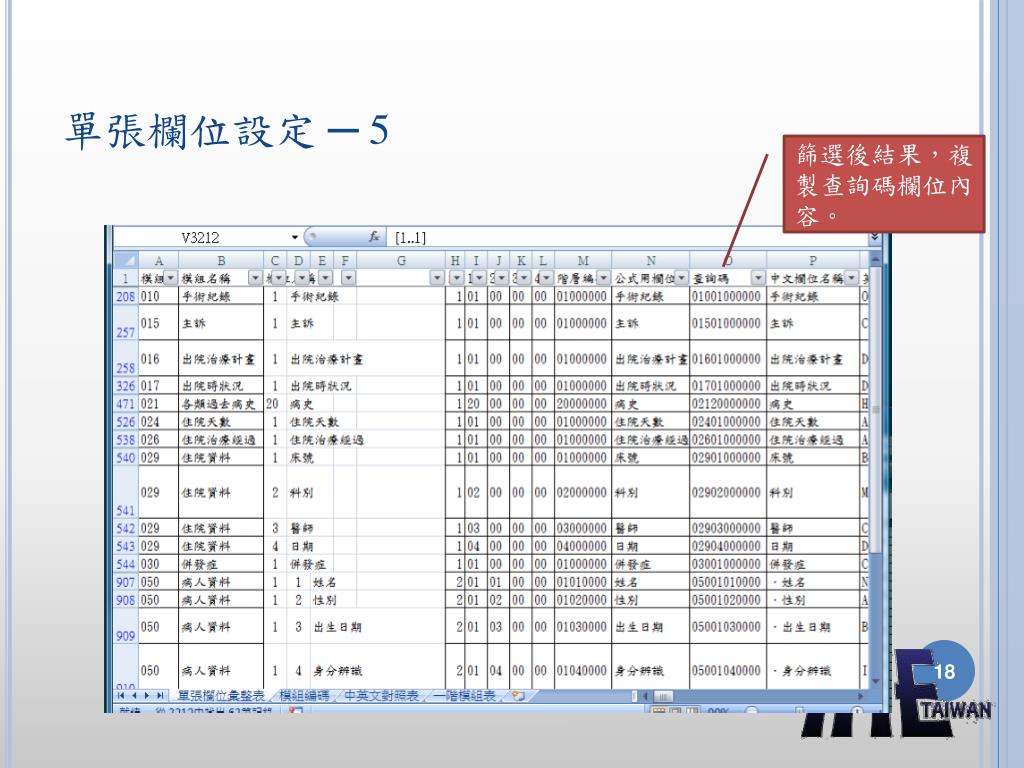Viewport: 1024px width, 768px height.
Task: Click the horizontal scrollbar left arrow
Action: click(x=645, y=696)
